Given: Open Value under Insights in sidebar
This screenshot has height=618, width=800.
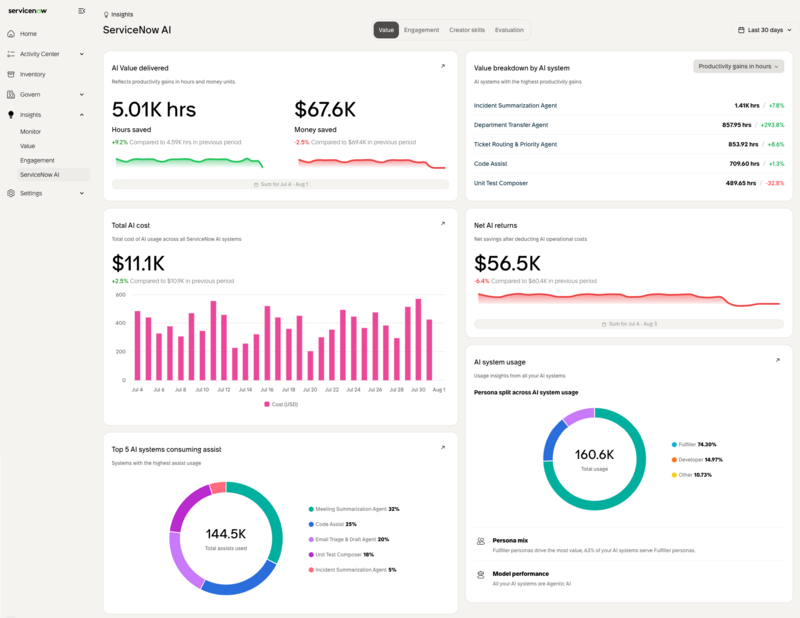Looking at the screenshot, I should [28, 146].
